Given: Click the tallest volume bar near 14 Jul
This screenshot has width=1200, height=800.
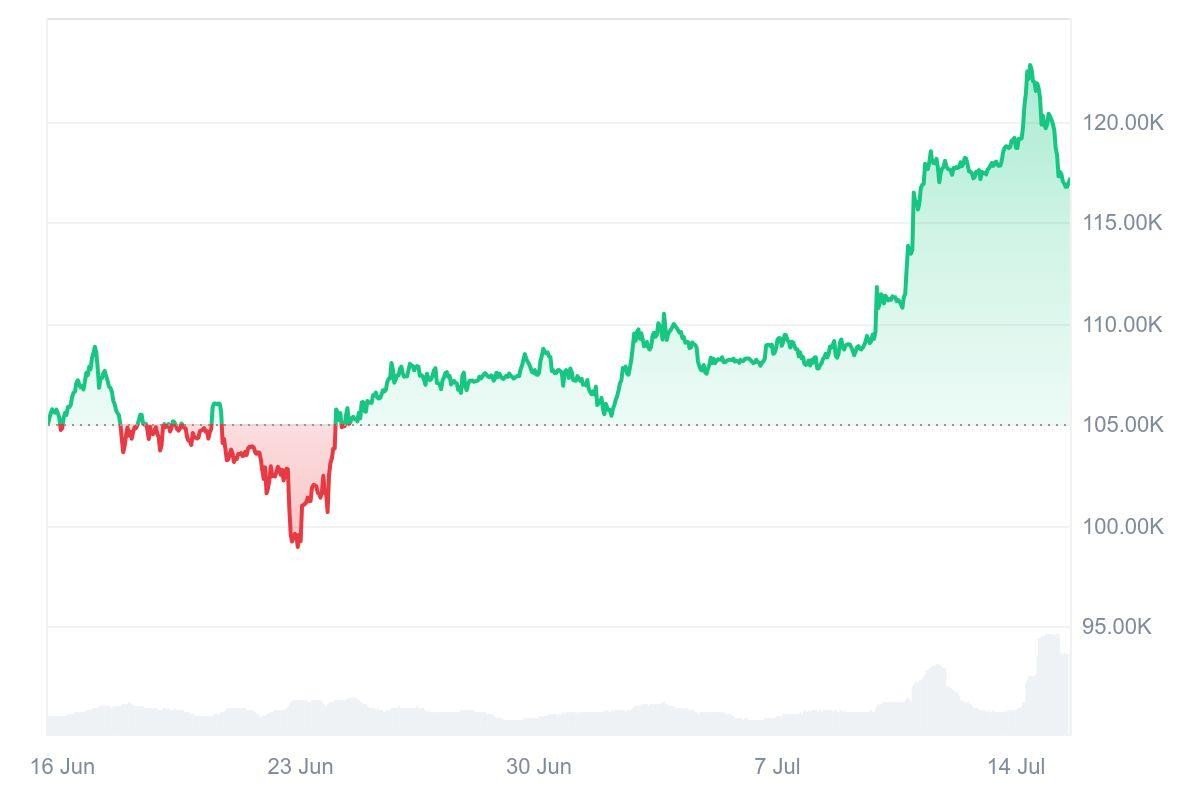Looking at the screenshot, I should tap(1049, 638).
